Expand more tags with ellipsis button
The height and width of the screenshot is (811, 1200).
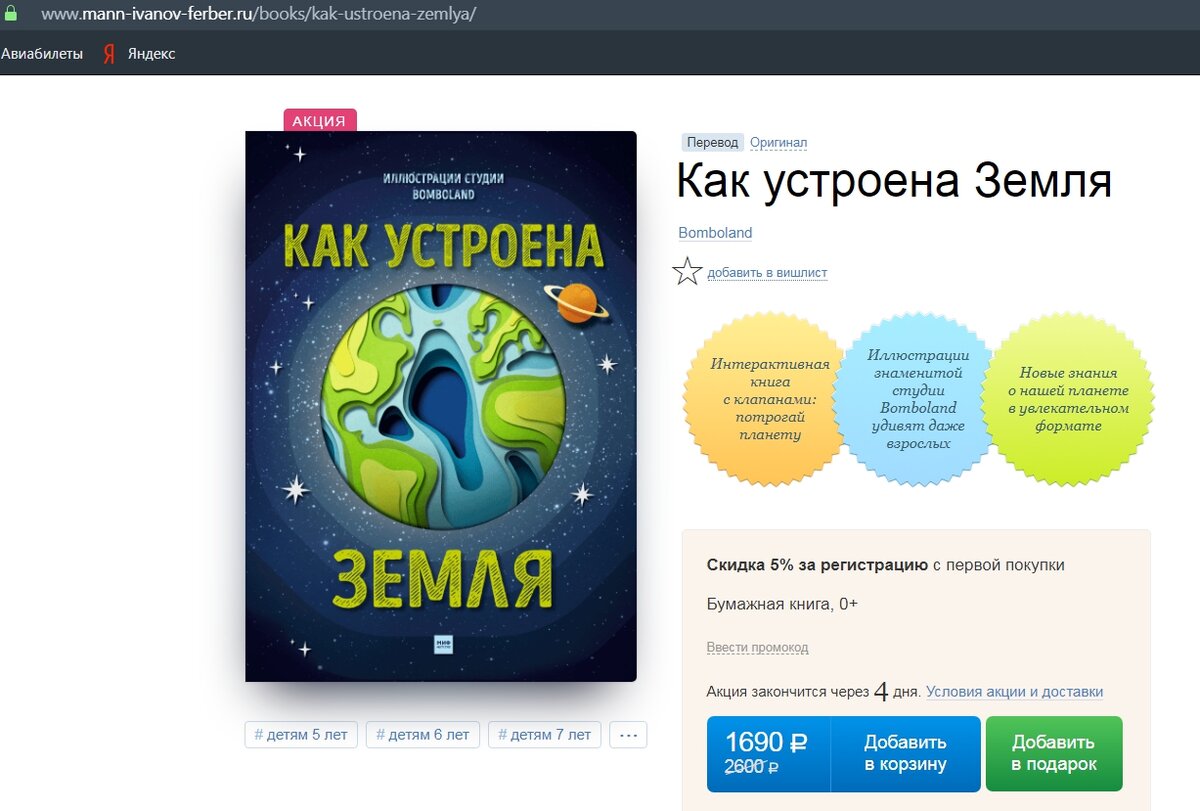(628, 734)
